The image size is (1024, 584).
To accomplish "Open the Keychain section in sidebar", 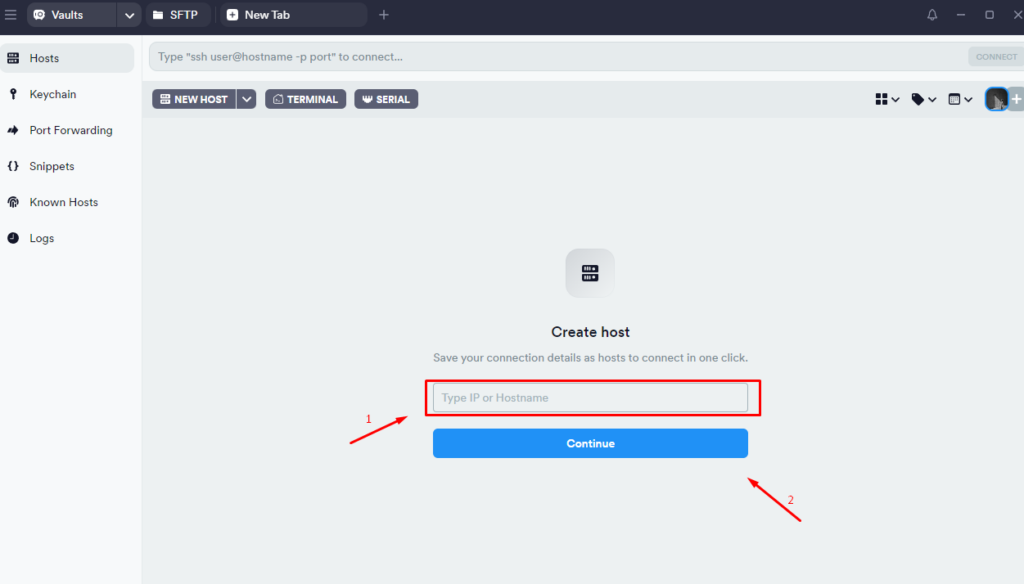I will point(48,94).
